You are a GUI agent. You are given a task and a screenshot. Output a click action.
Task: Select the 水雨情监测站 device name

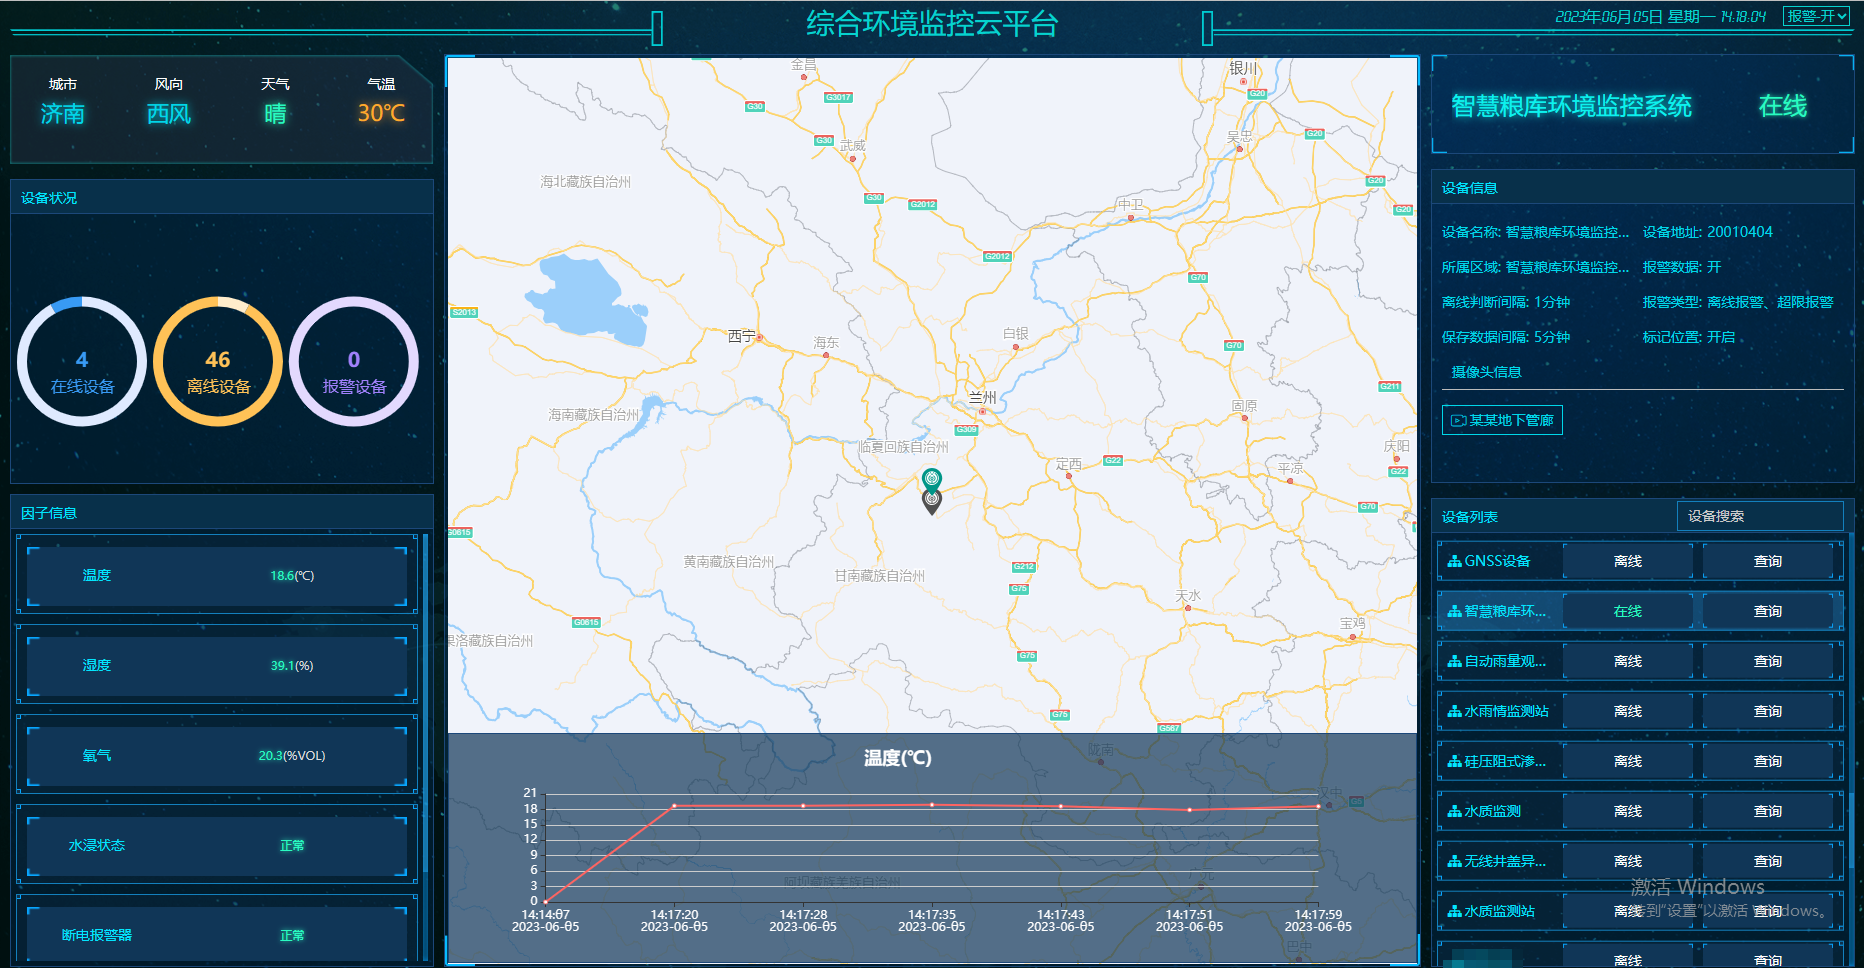pyautogui.click(x=1506, y=711)
